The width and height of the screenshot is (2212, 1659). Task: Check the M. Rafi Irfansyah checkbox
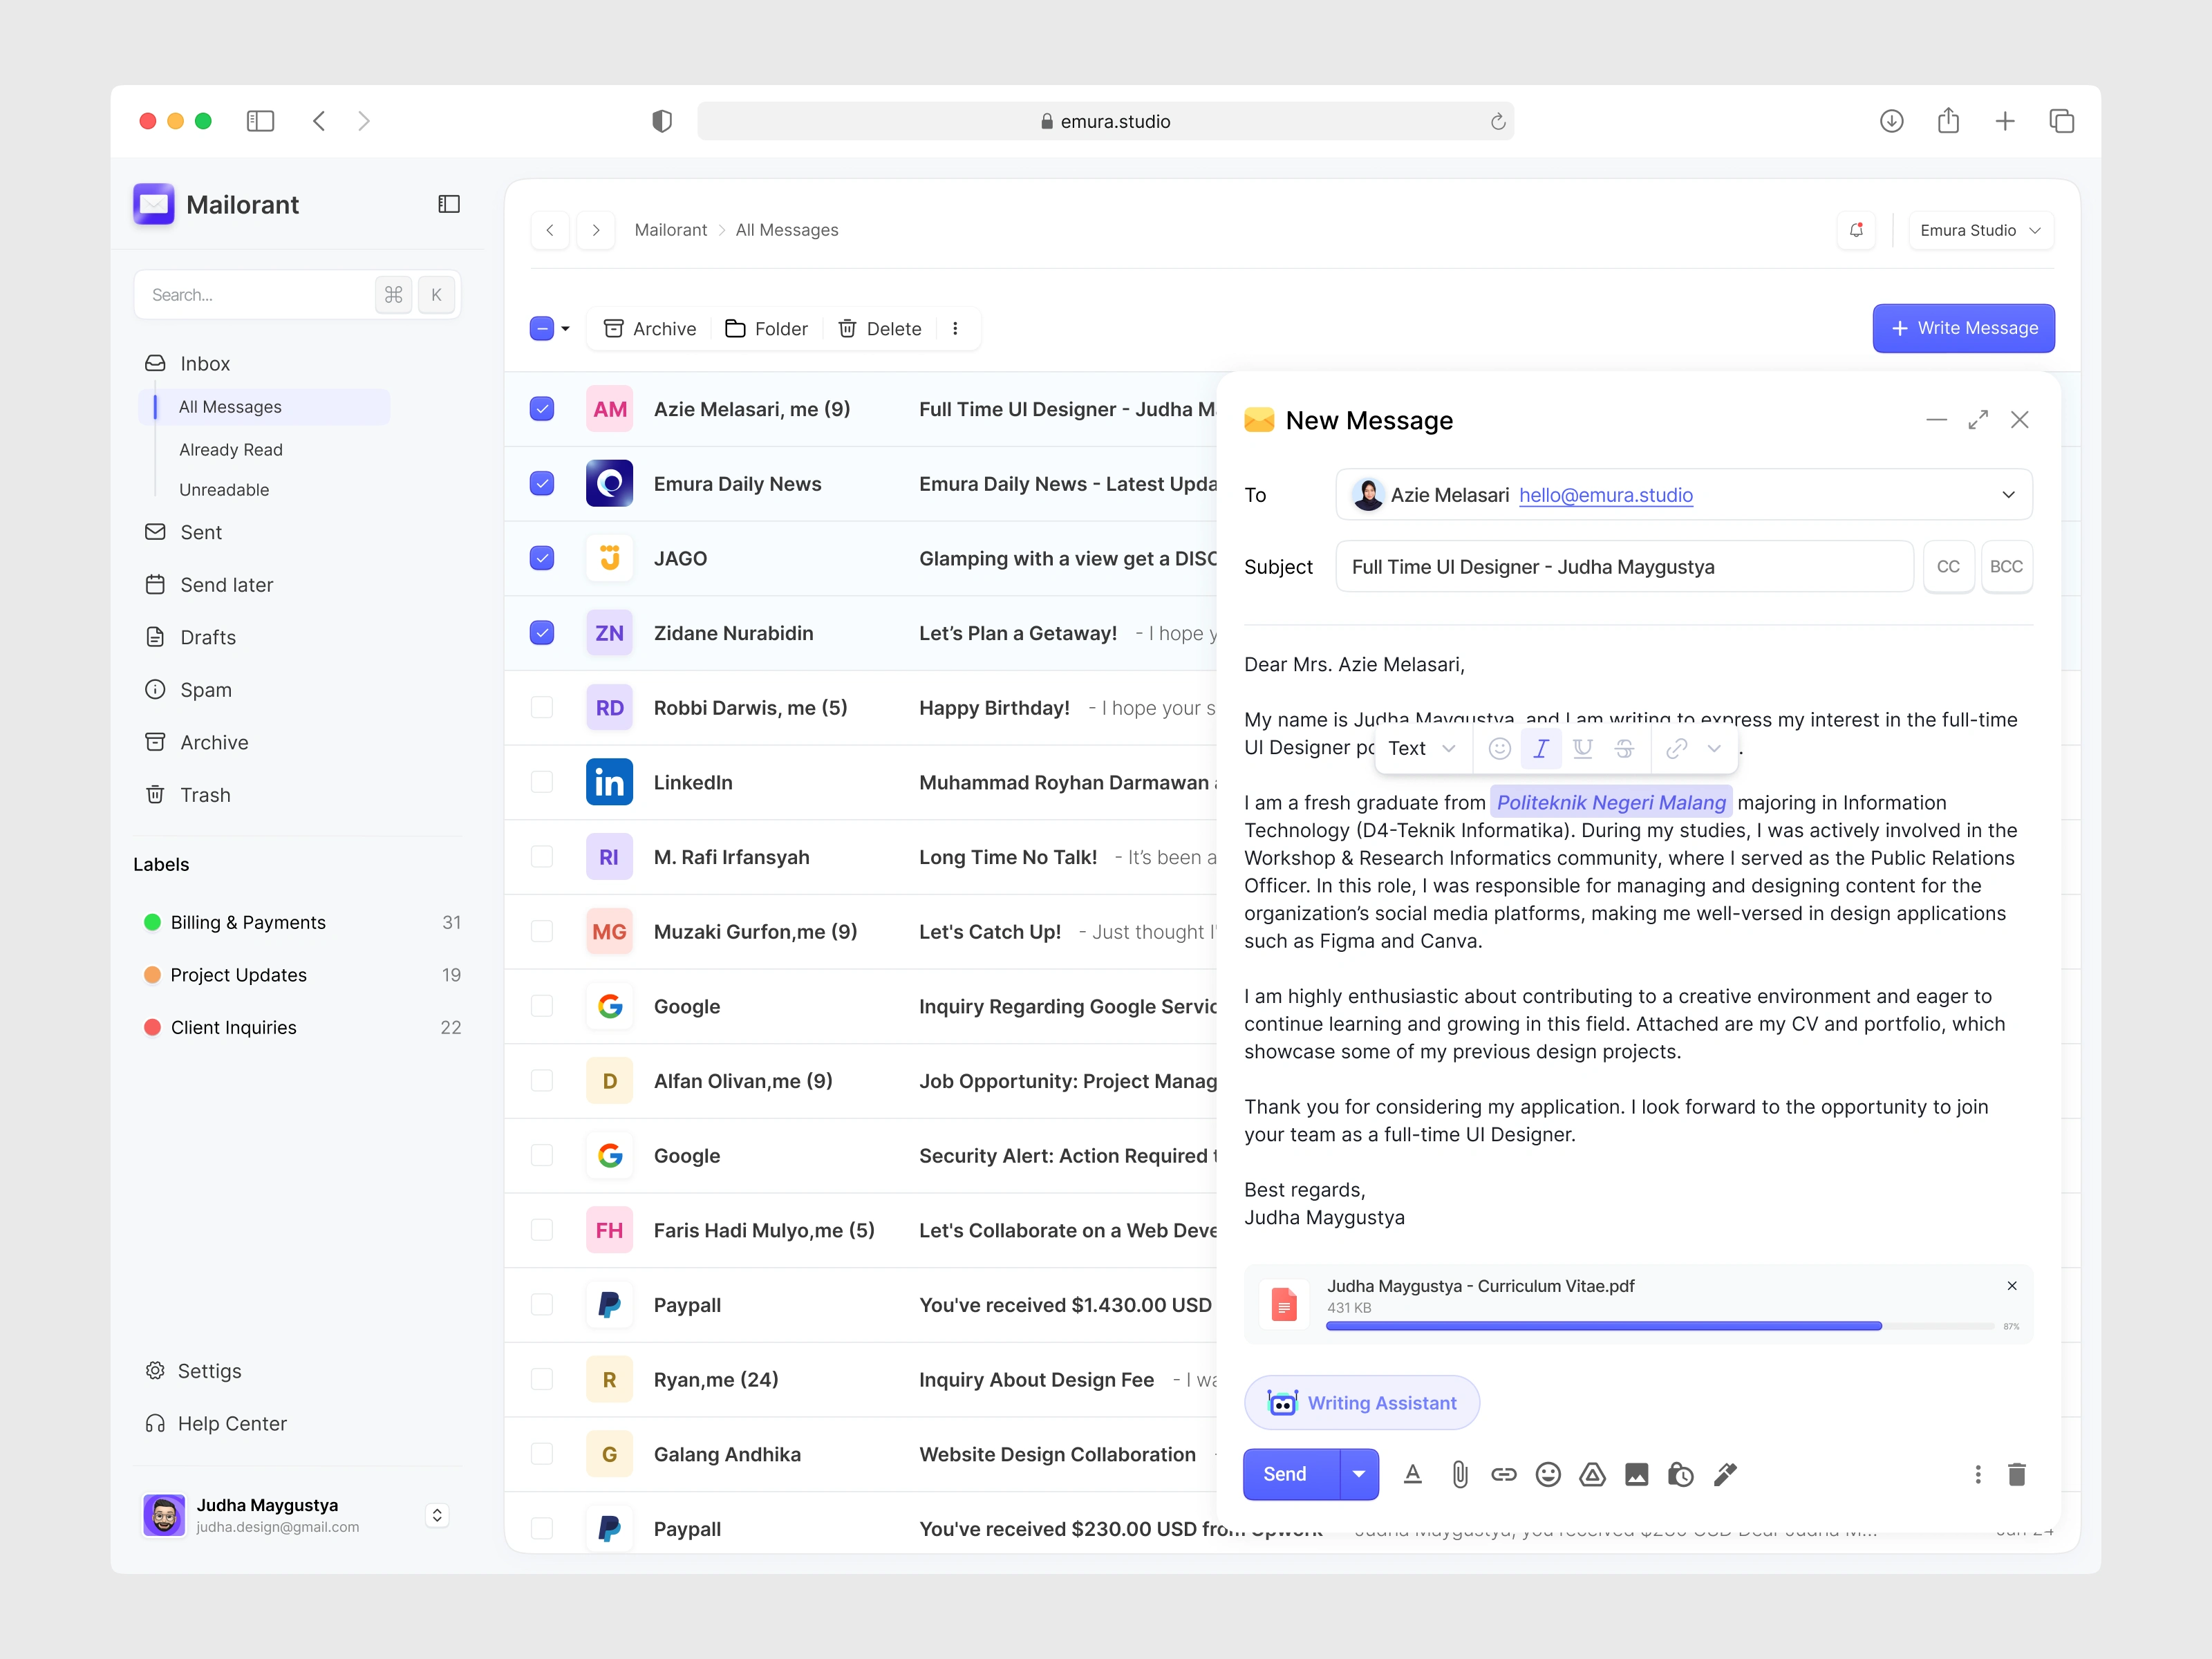[542, 857]
